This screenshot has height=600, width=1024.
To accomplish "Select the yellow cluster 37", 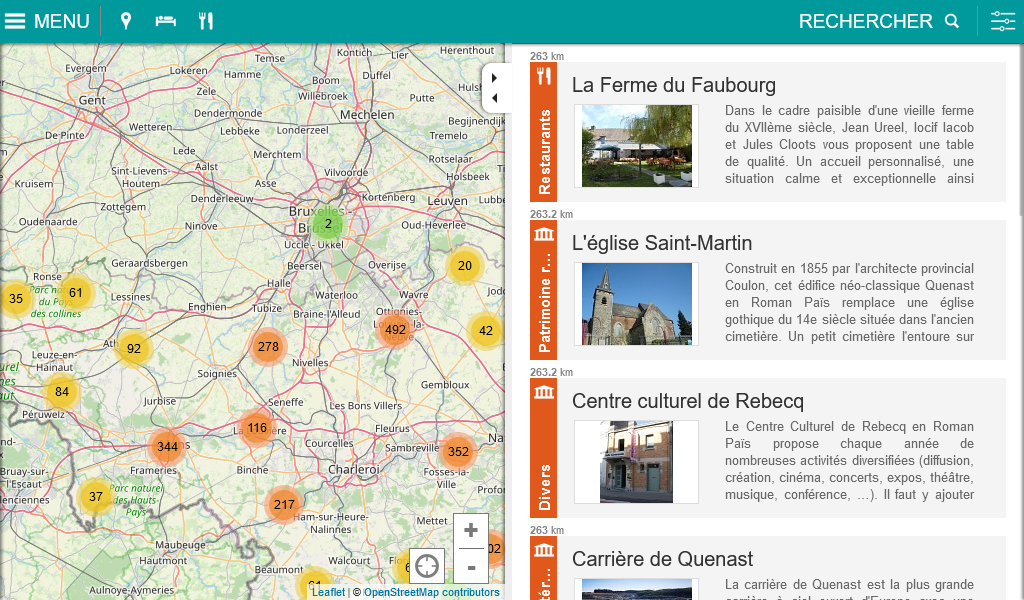I will pyautogui.click(x=96, y=496).
